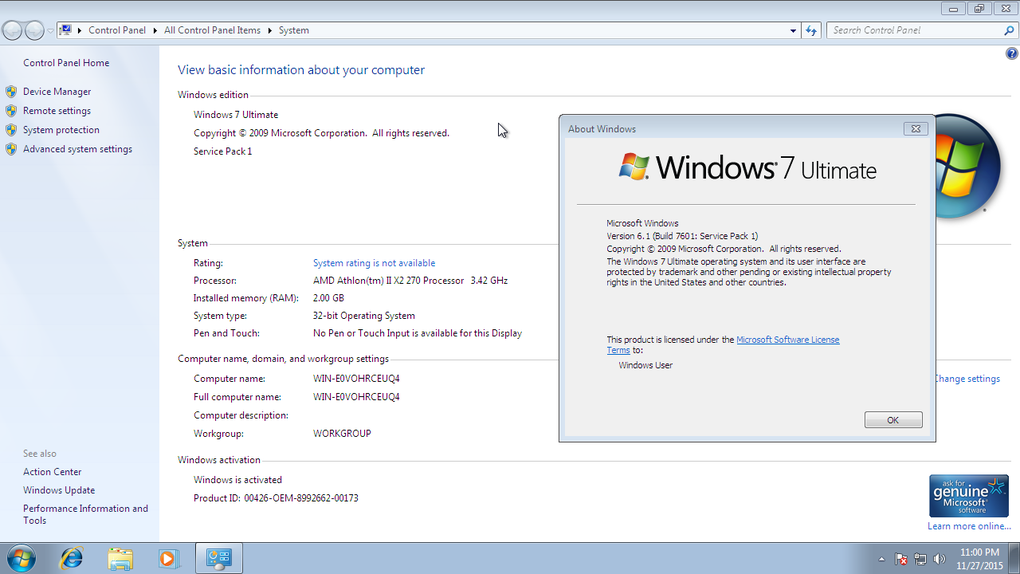Select the Control Panel taskbar button
This screenshot has height=574, width=1020.
(219, 558)
